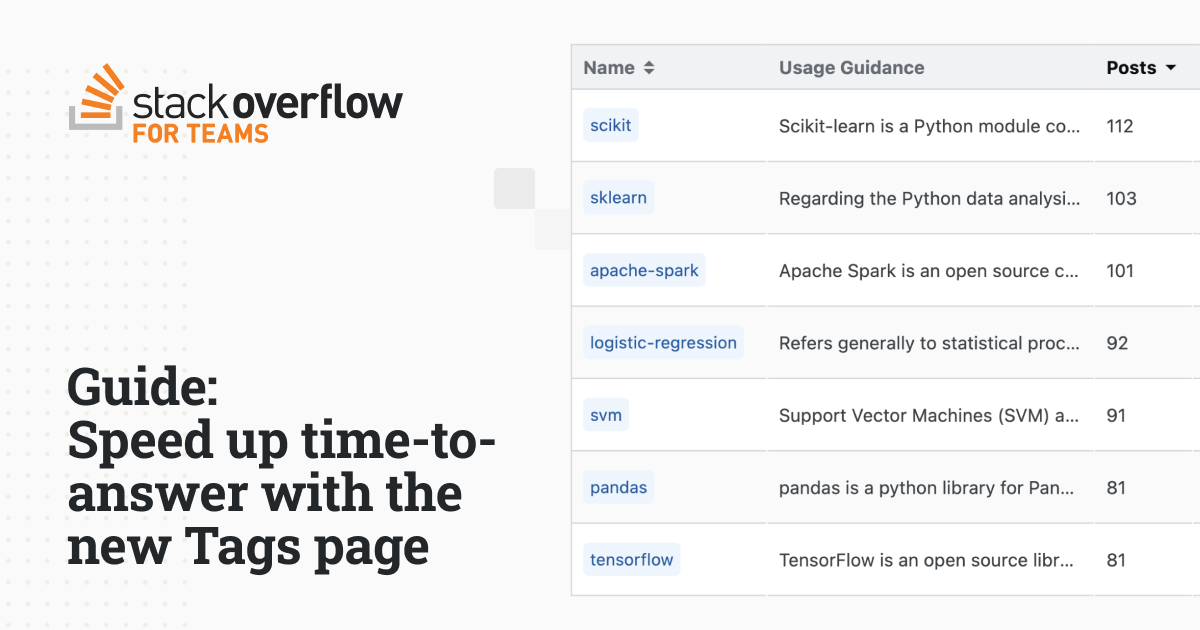Click the 'new Tags page' heading text

coord(247,546)
